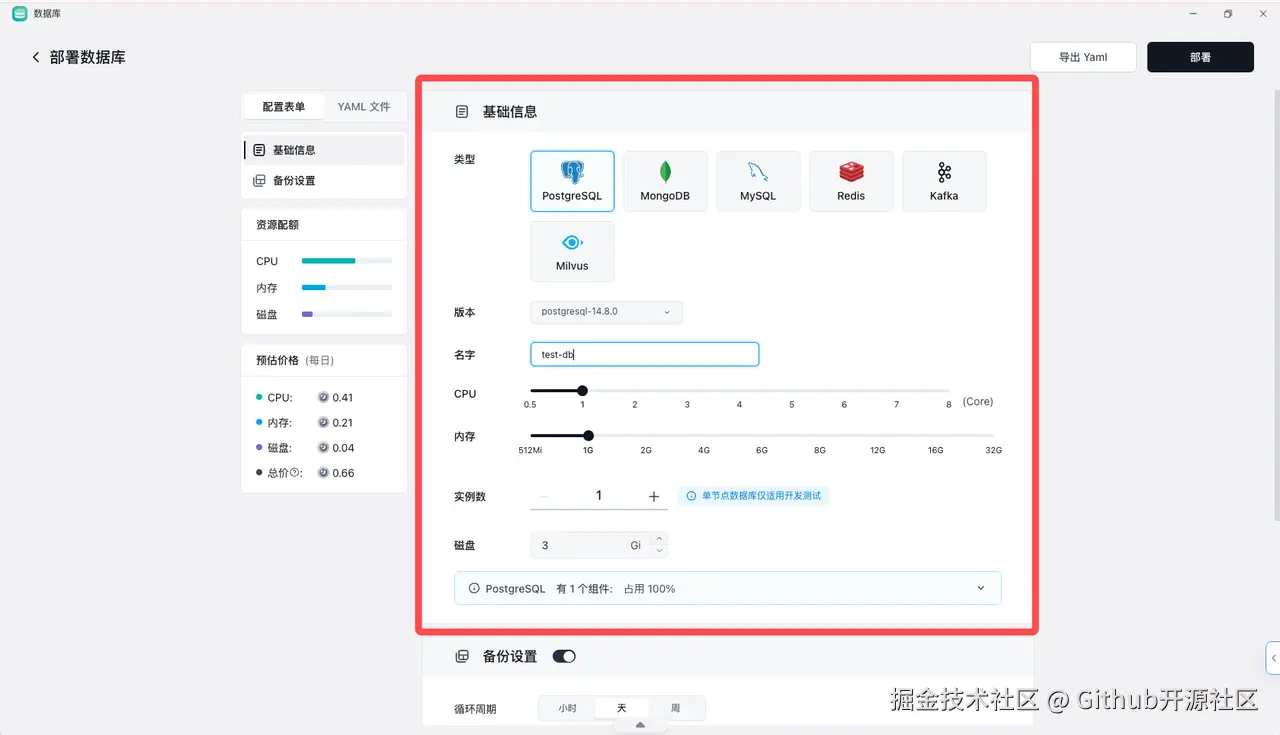Click the 总价 help question-mark icon

295,473
